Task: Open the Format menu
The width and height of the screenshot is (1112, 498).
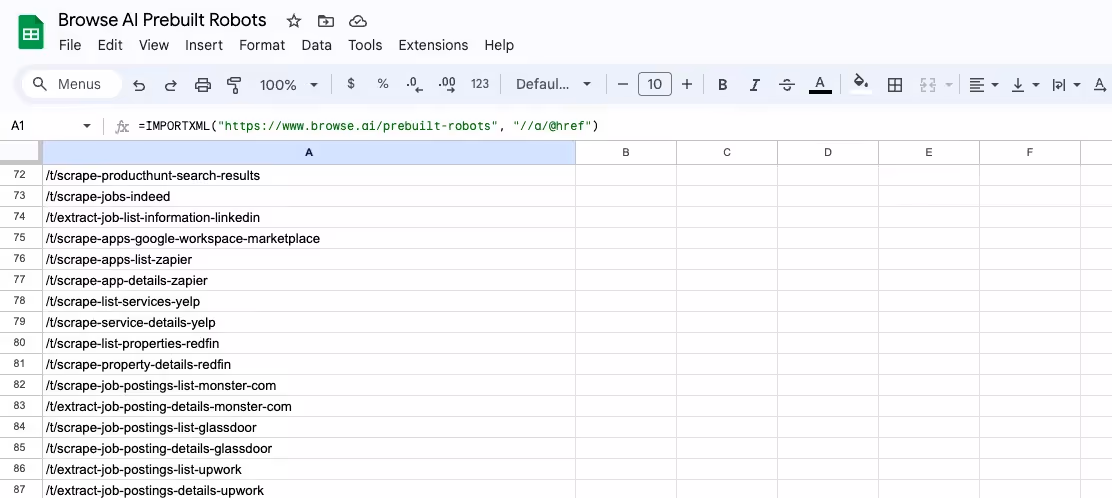Action: pyautogui.click(x=262, y=45)
